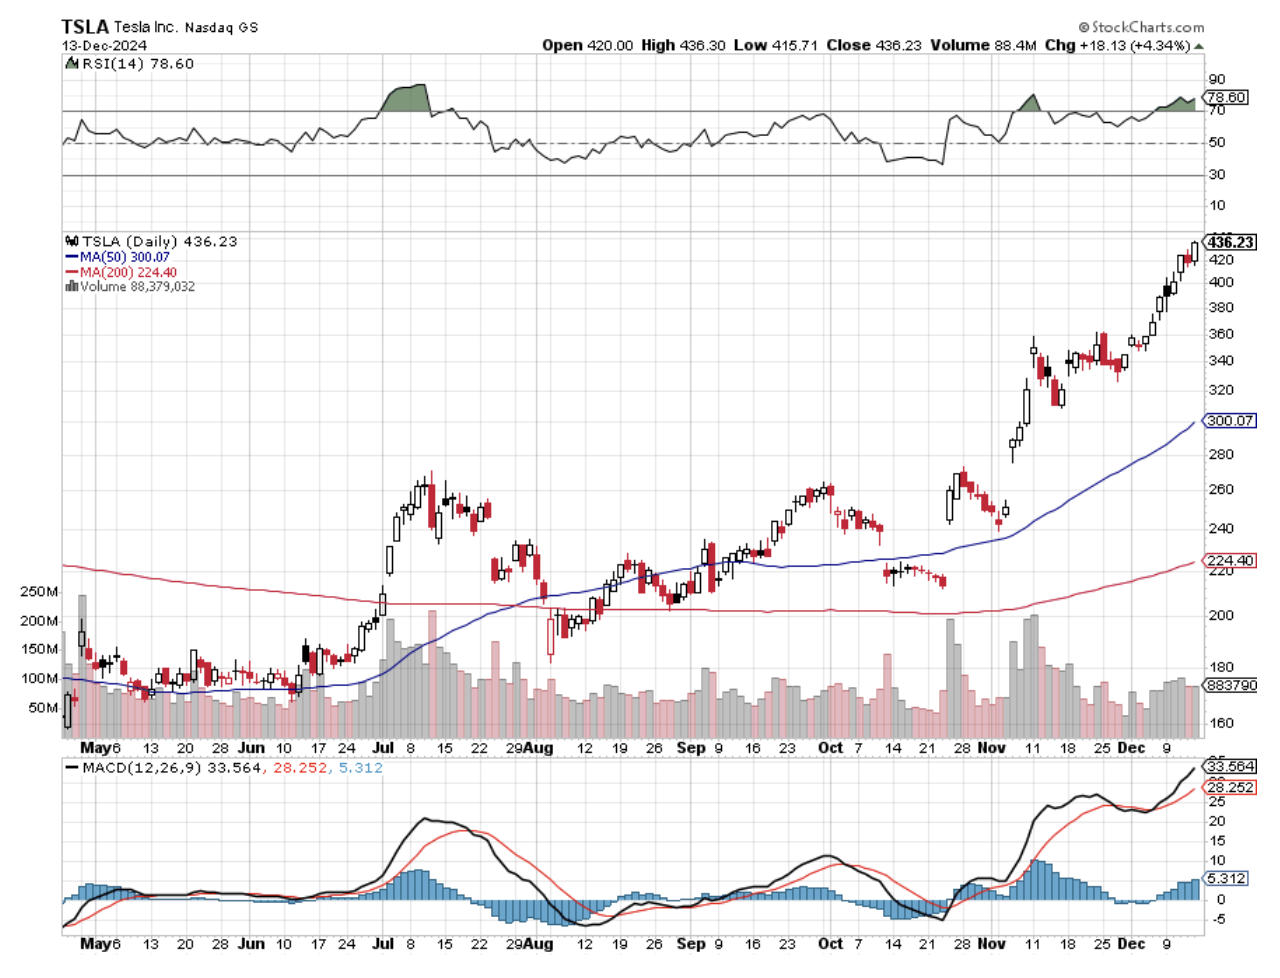Click the StockCharts.com copyright symbol
Image resolution: width=1280 pixels, height=978 pixels.
click(1084, 28)
